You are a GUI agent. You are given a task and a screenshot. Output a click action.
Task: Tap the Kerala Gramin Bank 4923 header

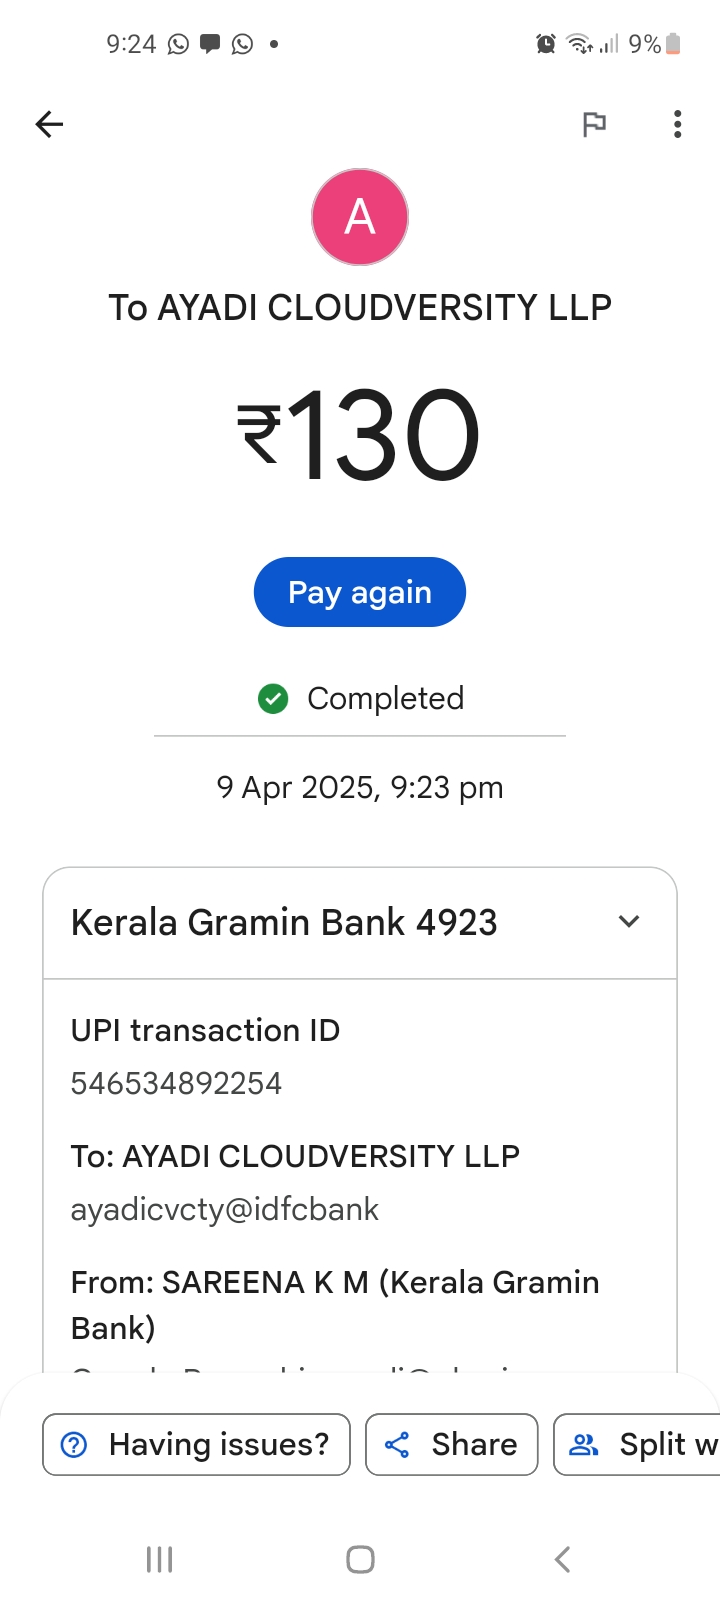tap(284, 922)
